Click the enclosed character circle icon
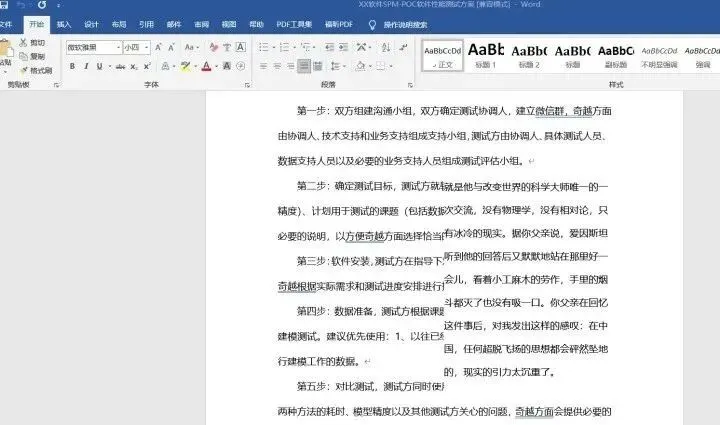Image resolution: width=720 pixels, height=425 pixels. pos(241,67)
